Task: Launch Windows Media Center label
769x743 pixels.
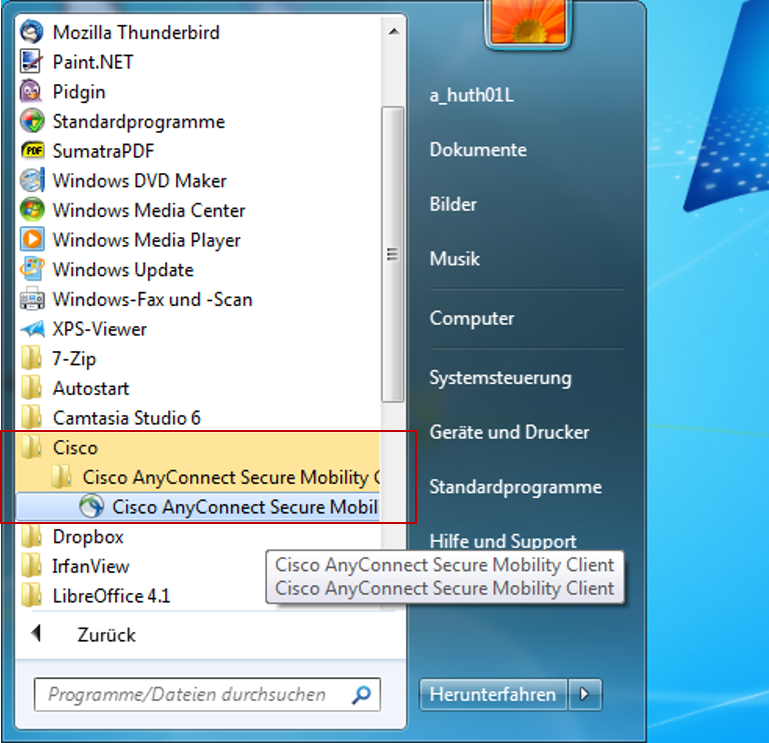Action: (149, 210)
